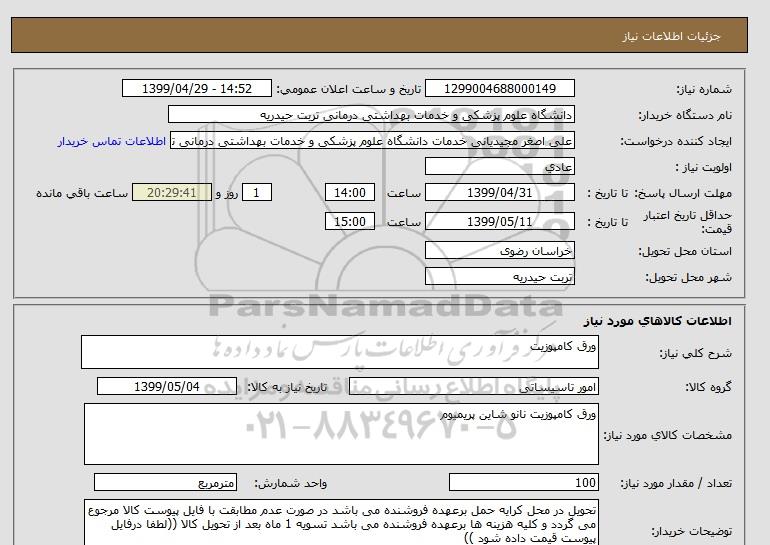770x545 pixels.
Task: Click the مشخصات کالای مورد نیاز label
Action: [x=667, y=435]
